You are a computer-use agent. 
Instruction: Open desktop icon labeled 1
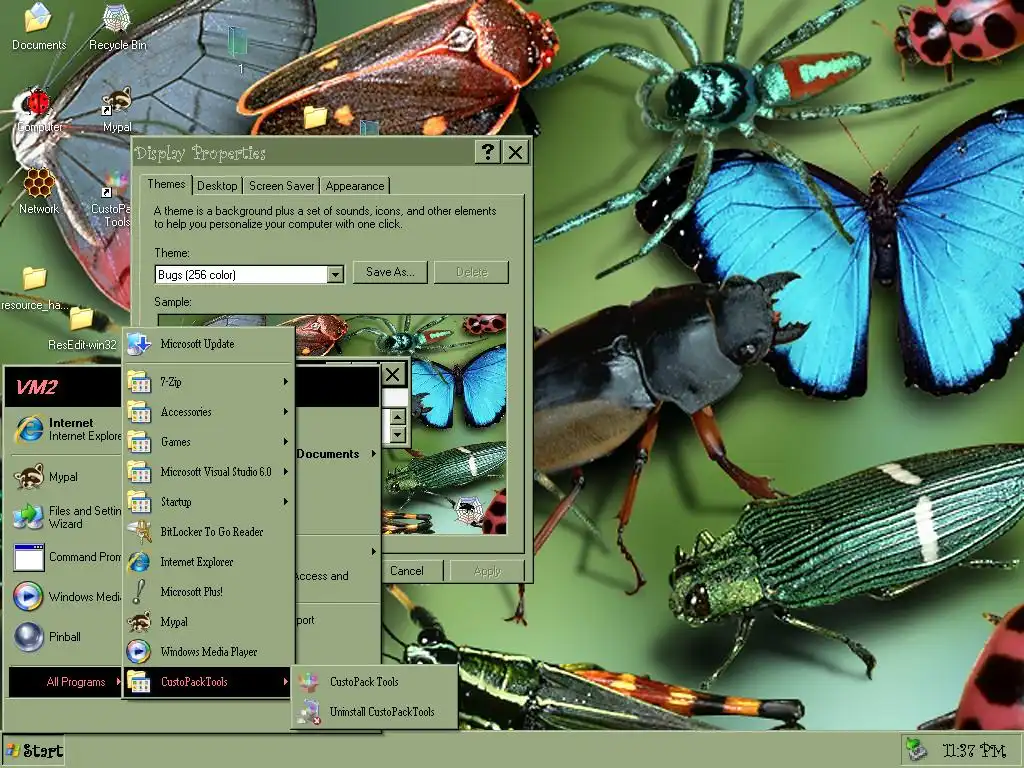pyautogui.click(x=239, y=50)
